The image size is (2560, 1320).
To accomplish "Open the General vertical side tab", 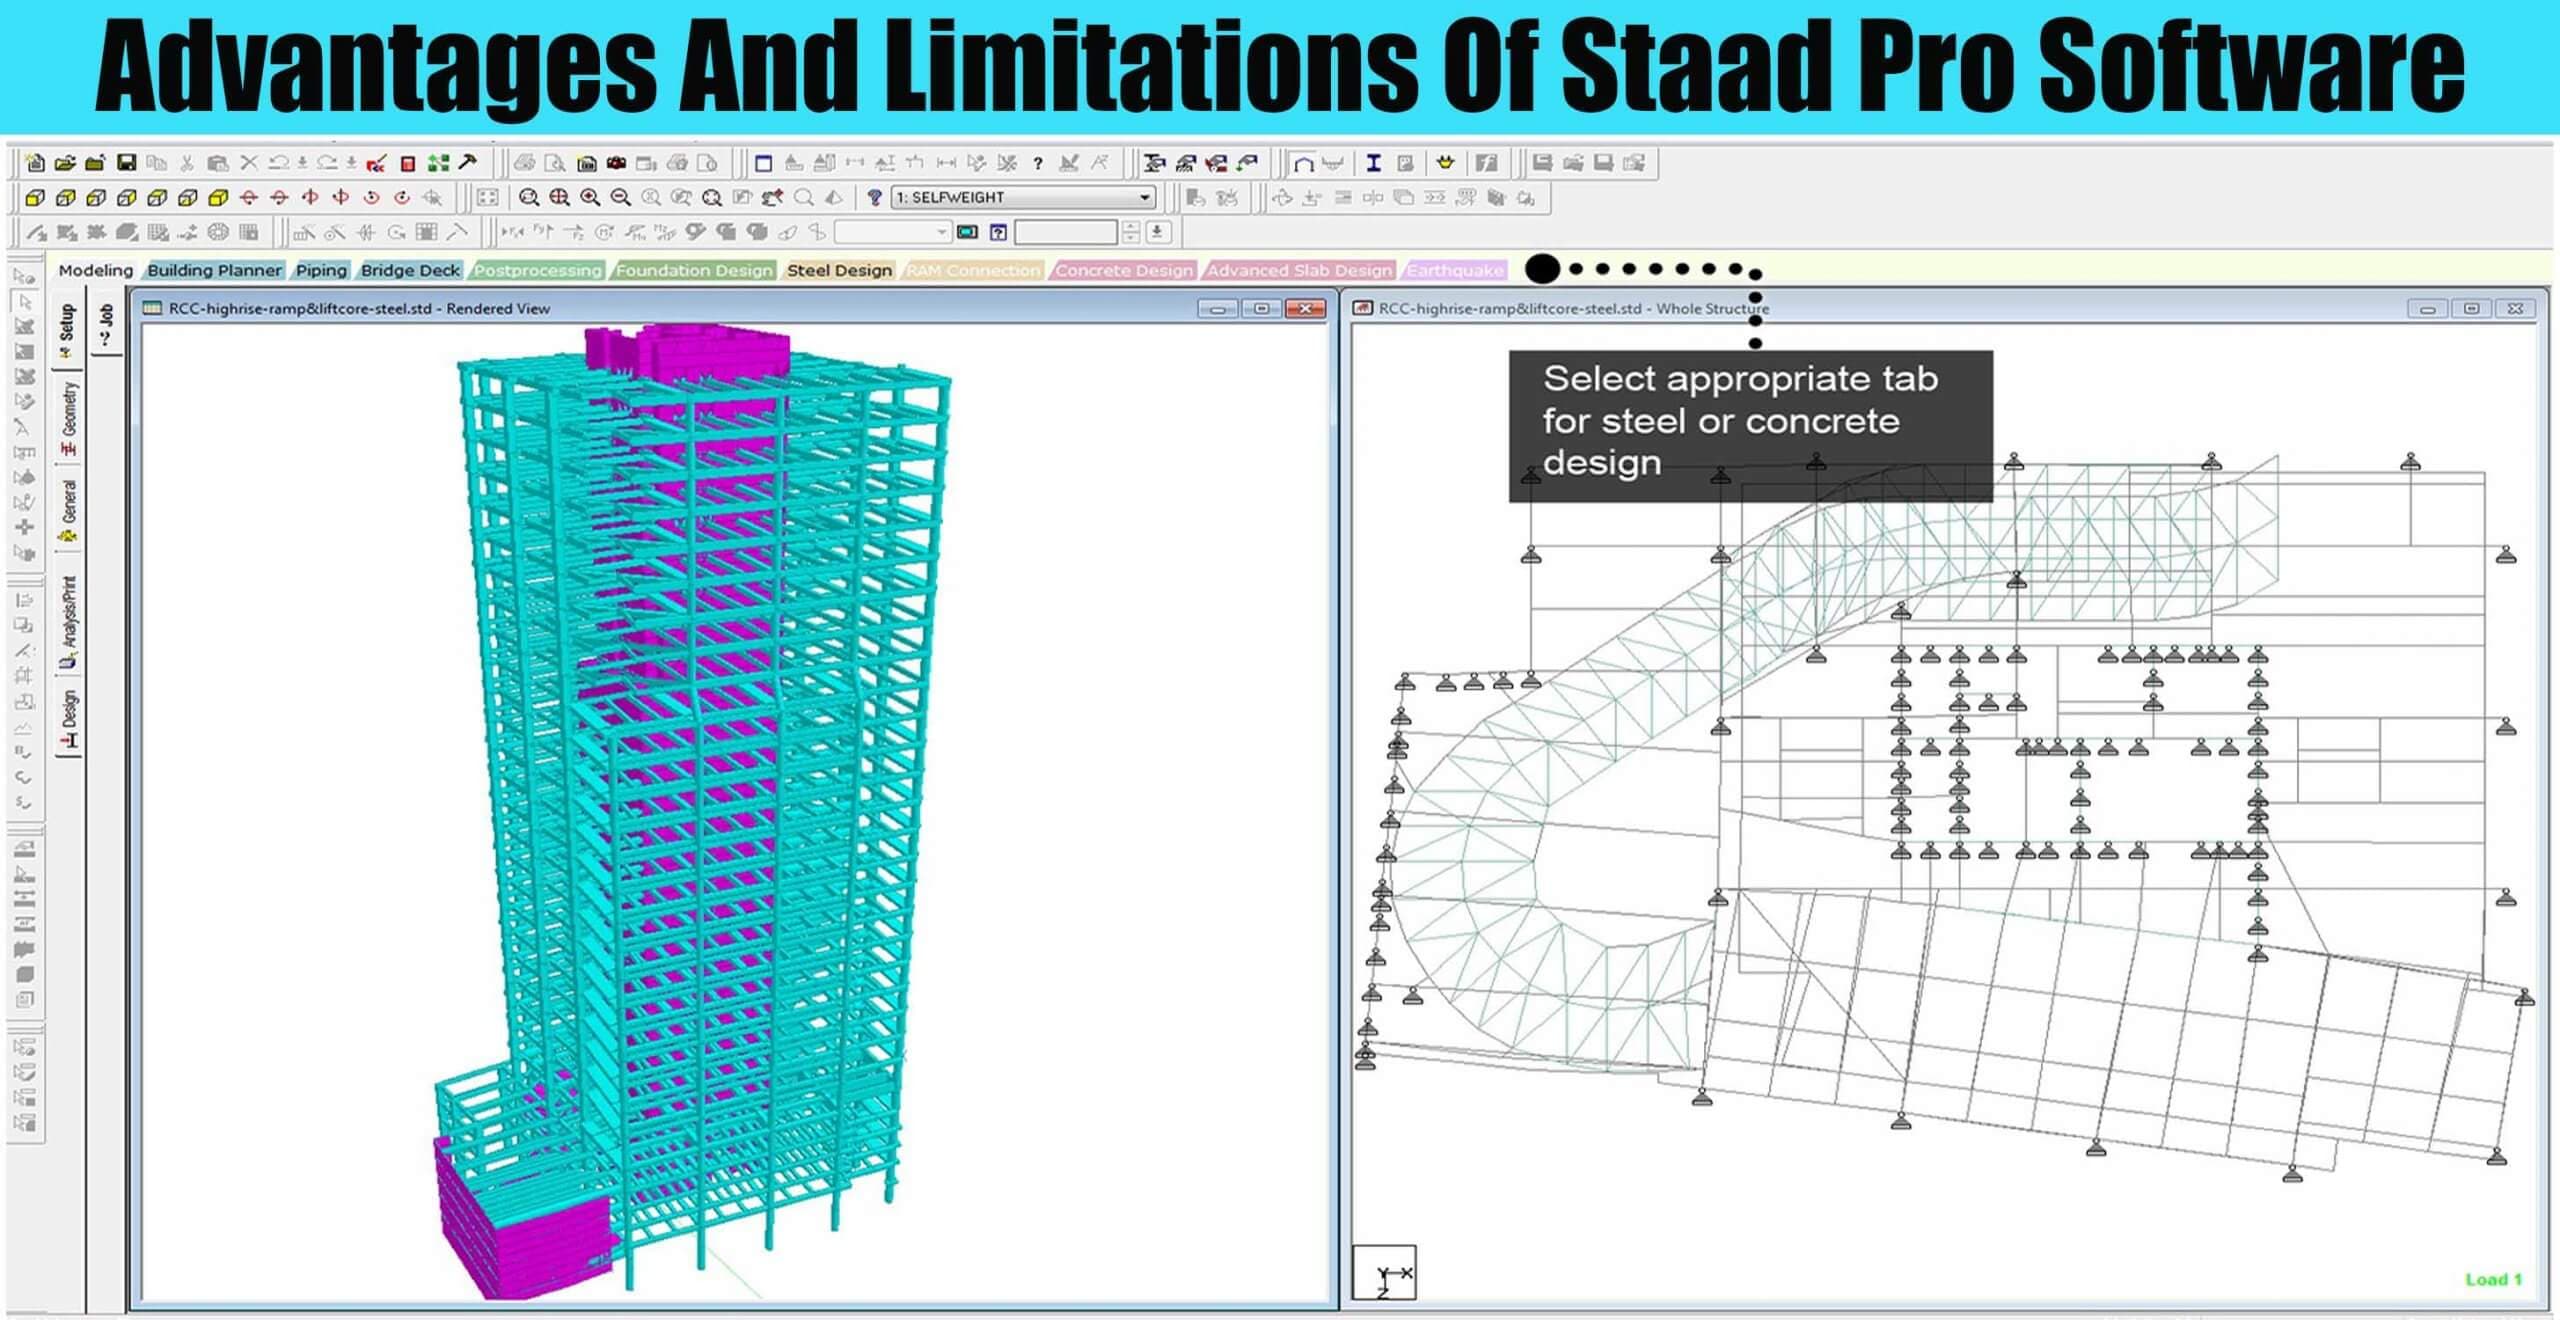I will [x=68, y=510].
